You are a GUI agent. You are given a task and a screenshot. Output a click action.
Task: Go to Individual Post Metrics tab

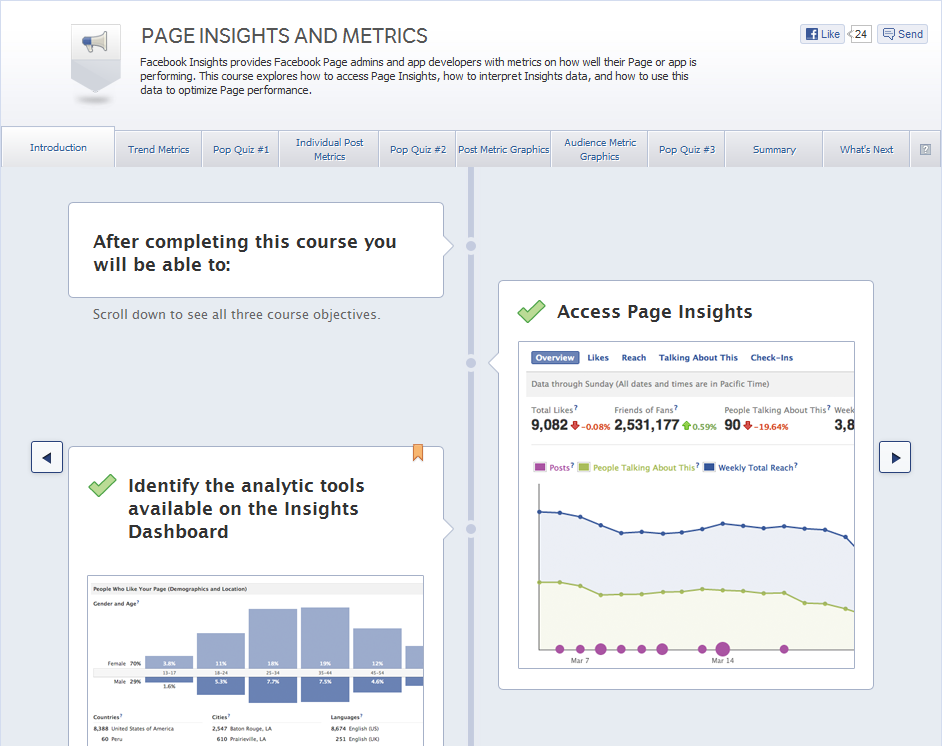point(329,150)
